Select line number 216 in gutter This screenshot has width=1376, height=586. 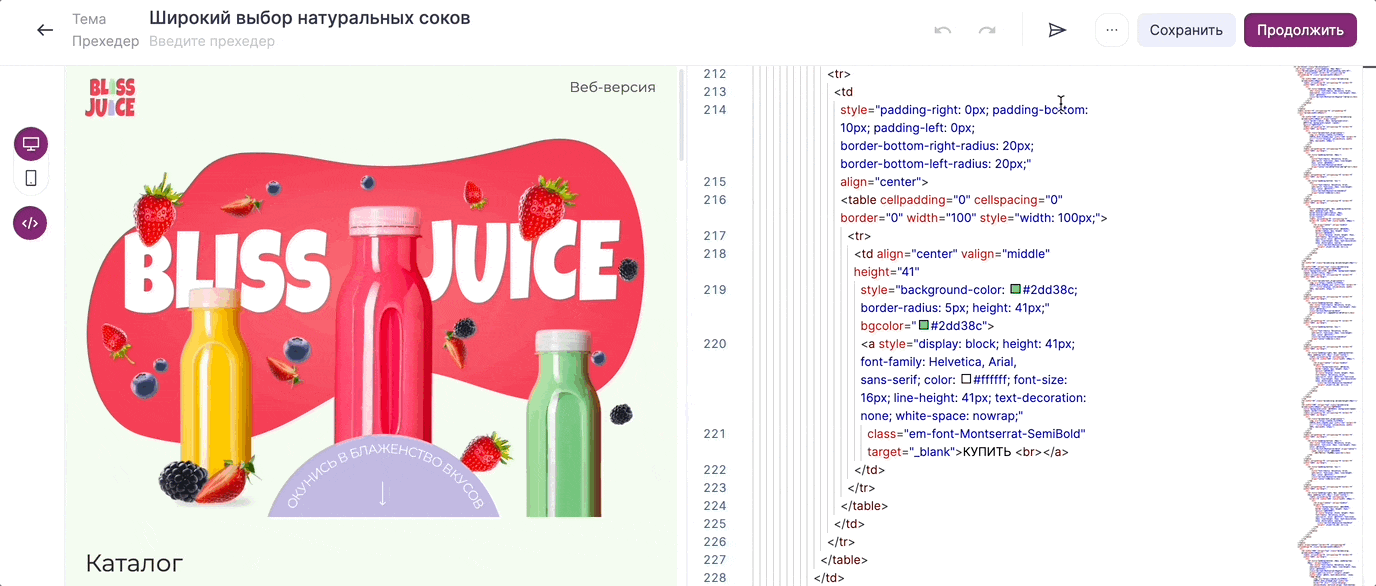coord(714,200)
